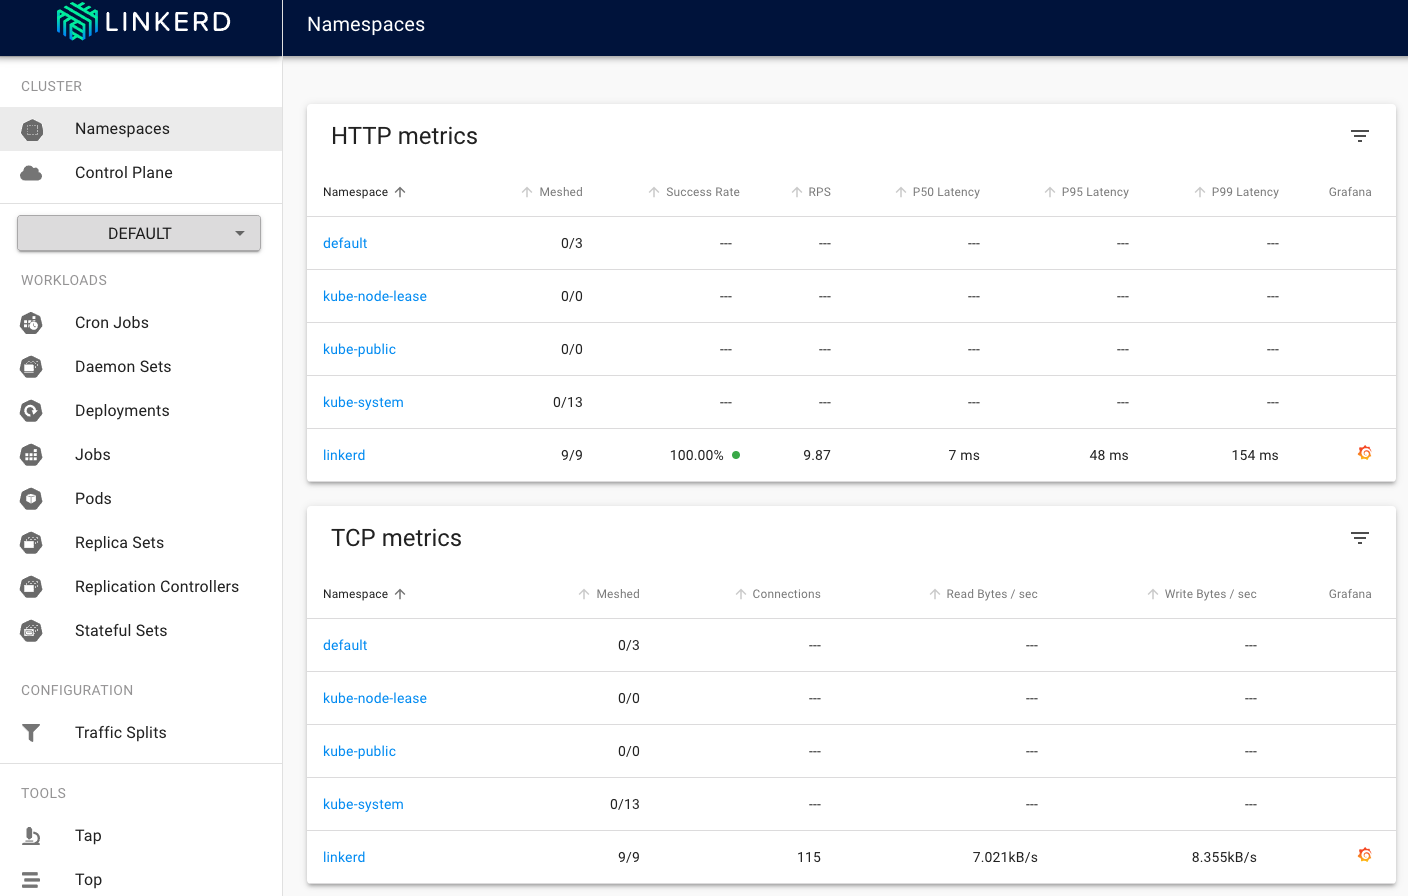The width and height of the screenshot is (1408, 896).
Task: Open kube-node-lease in HTTP metrics
Action: 375,296
